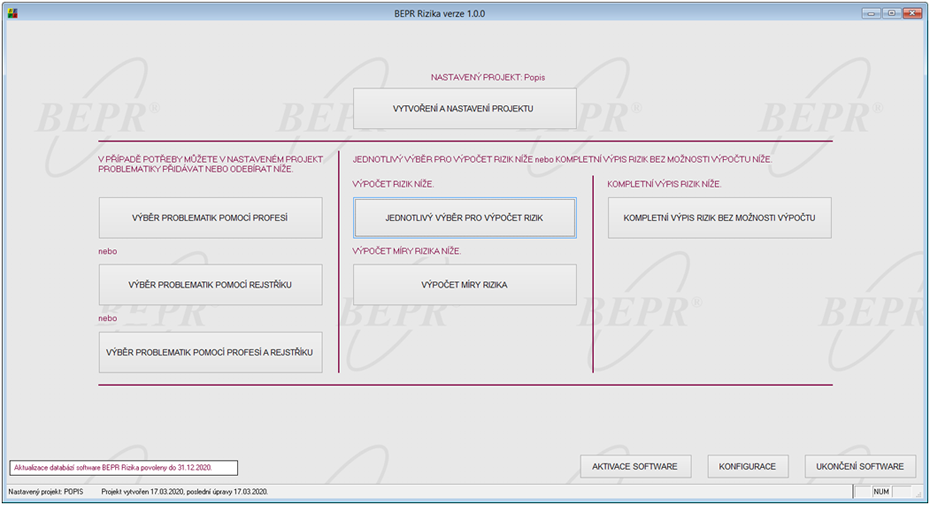Click 'KOMPLETNÍ VÝPIS RIZIK NÍŽE.' label
Viewport: 930px width, 505px height.
664,184
